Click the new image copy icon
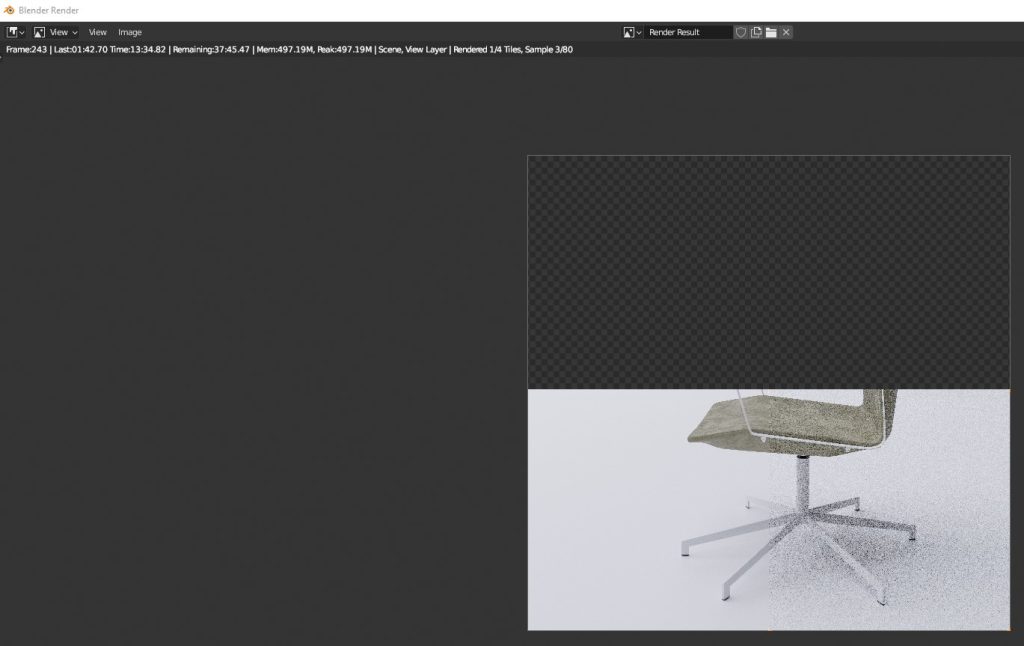The image size is (1024, 646). tap(756, 32)
